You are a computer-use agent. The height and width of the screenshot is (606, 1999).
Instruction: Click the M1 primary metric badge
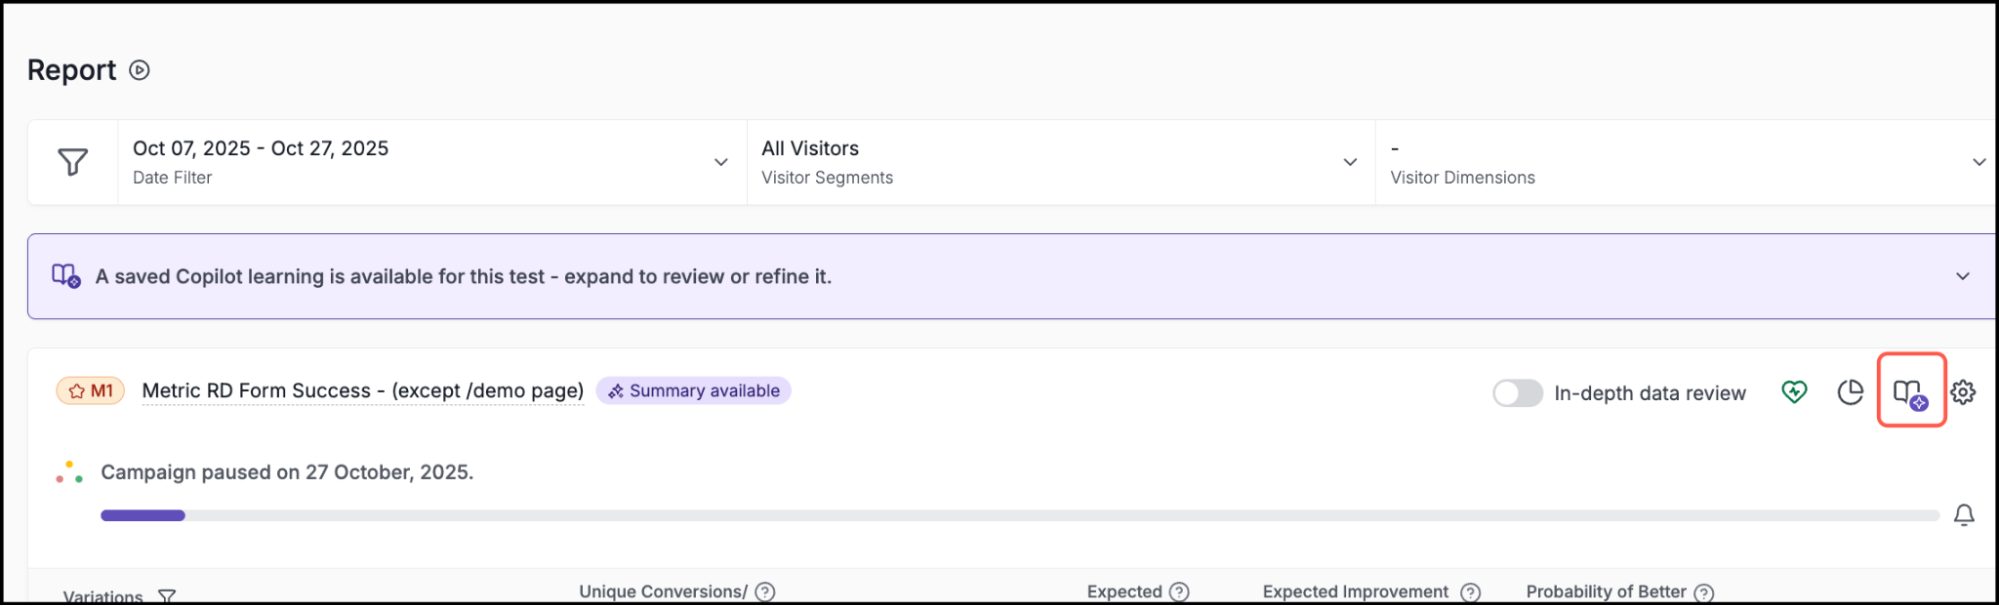coord(90,391)
